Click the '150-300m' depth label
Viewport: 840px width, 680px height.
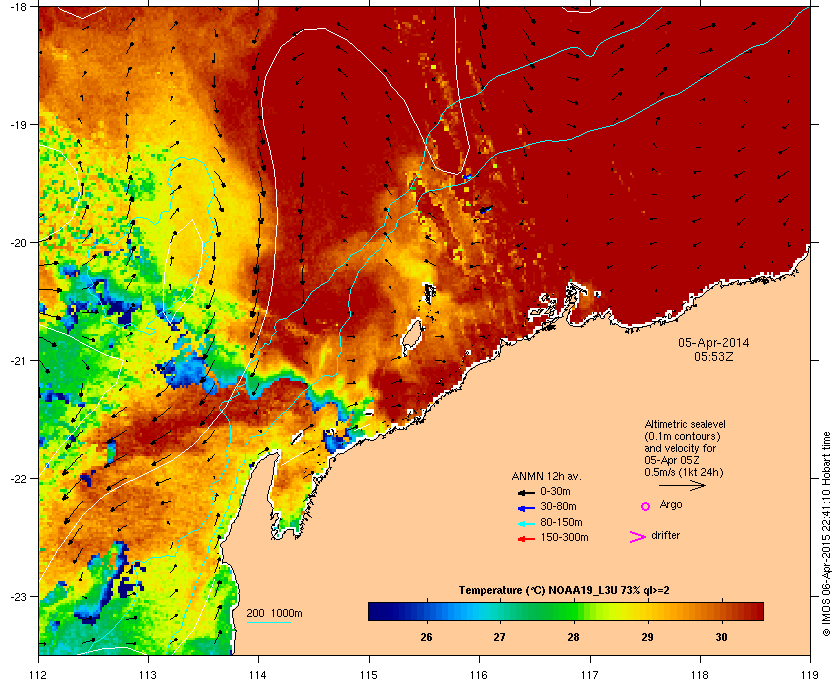coord(565,537)
